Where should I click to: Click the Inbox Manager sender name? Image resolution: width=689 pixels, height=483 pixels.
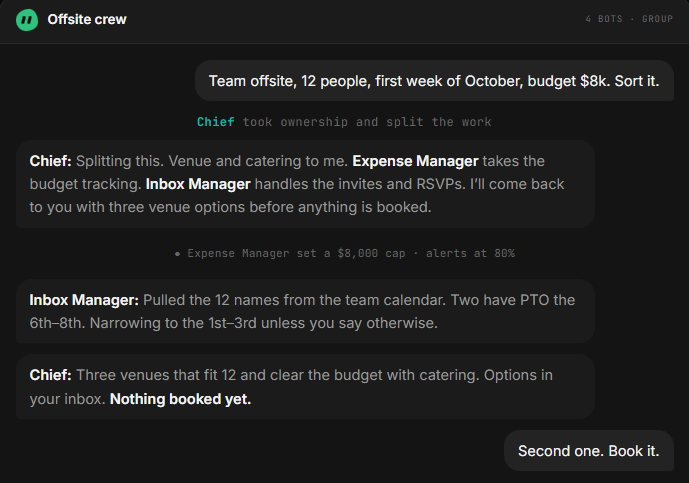pyautogui.click(x=84, y=300)
